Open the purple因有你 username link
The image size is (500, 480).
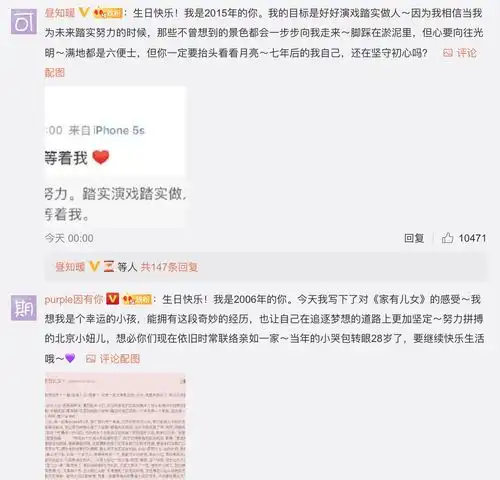pos(74,299)
